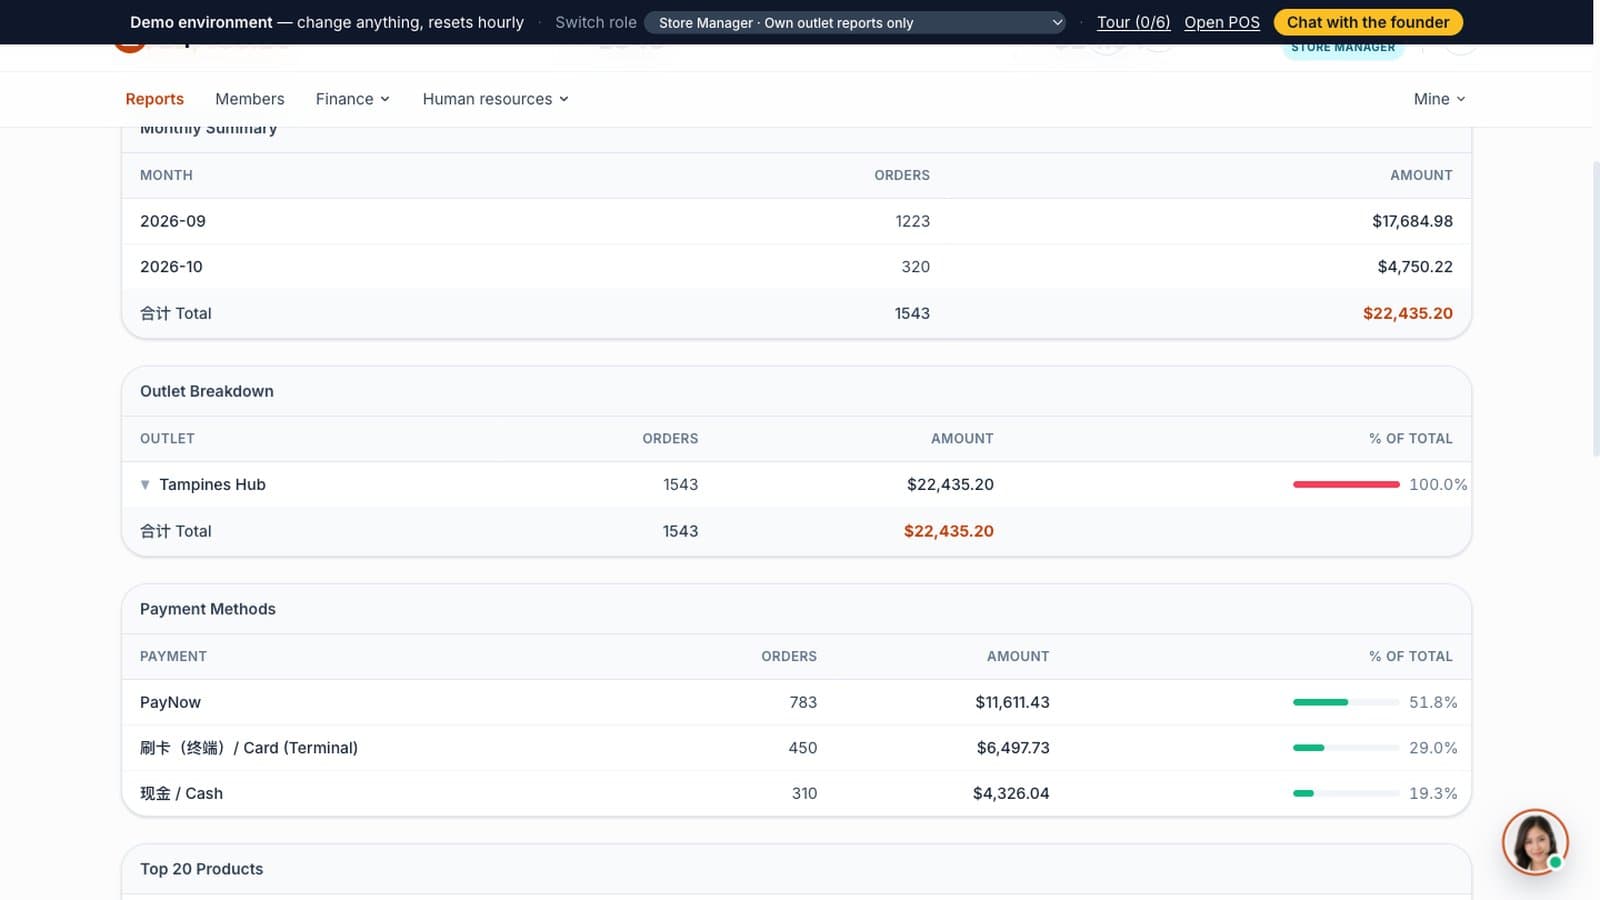The width and height of the screenshot is (1600, 900).
Task: Open the Mine dropdown menu
Action: 1439,99
